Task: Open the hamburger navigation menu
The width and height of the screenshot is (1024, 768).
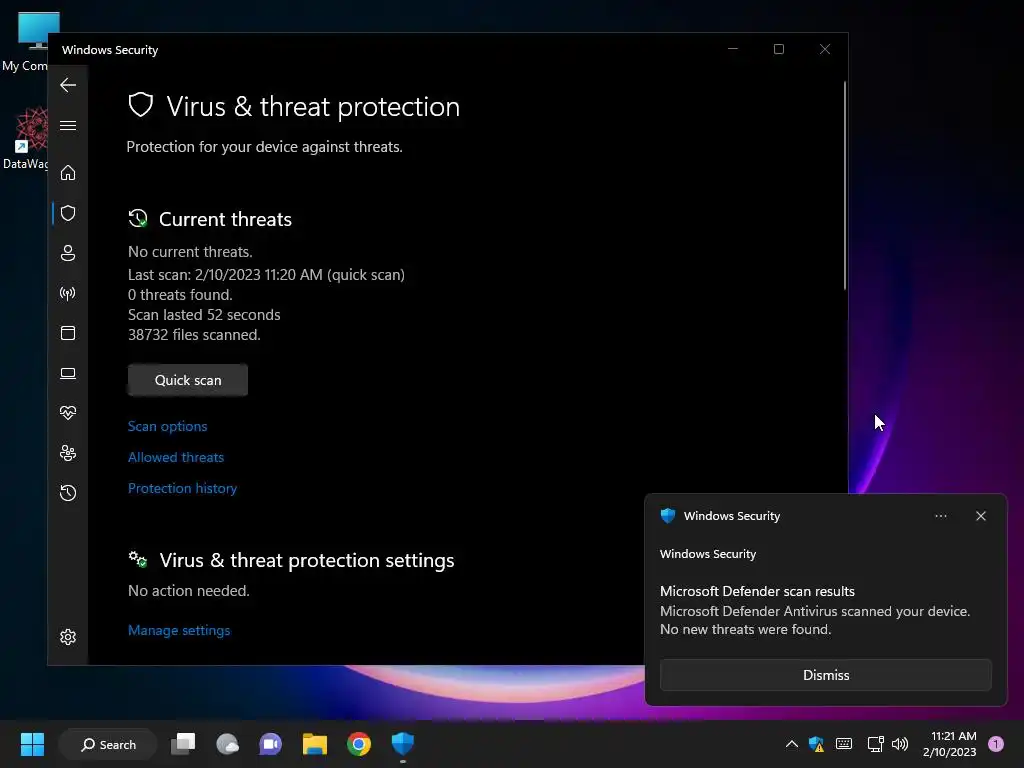Action: coord(68,125)
